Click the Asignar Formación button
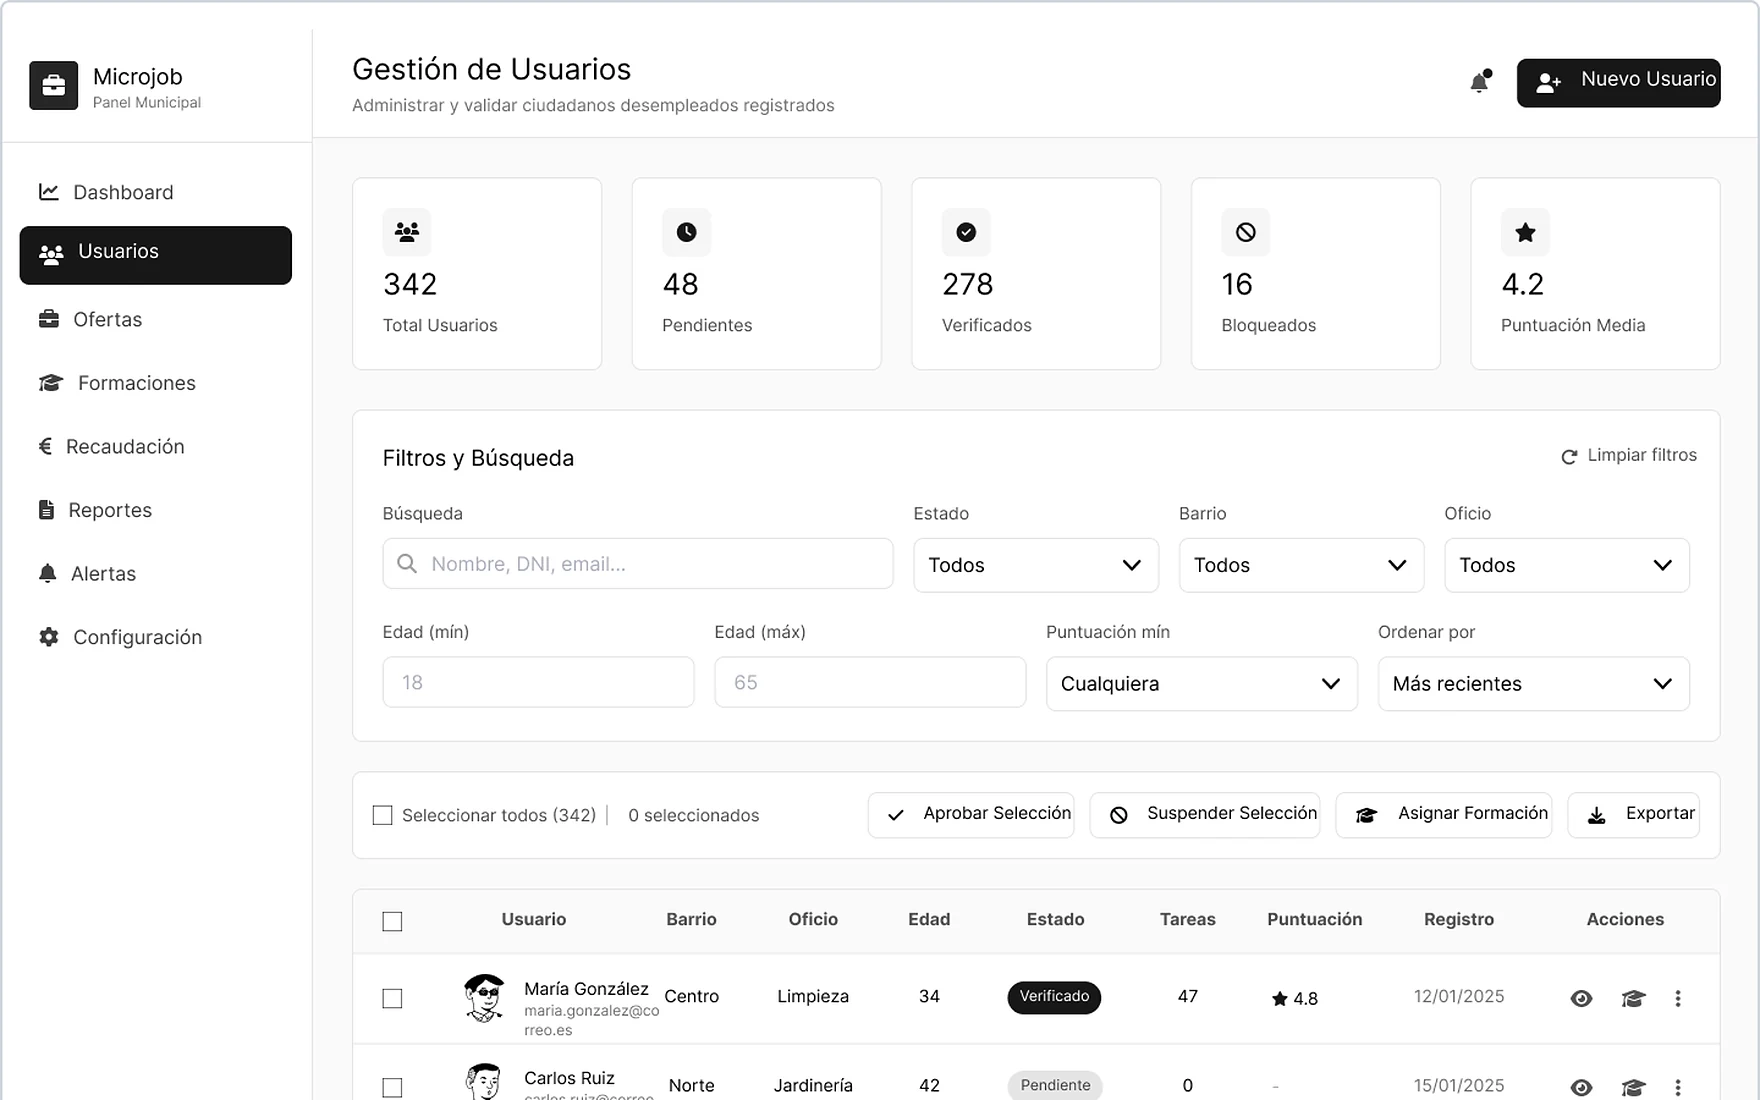Screen dimensions: 1760x1100 point(1444,815)
